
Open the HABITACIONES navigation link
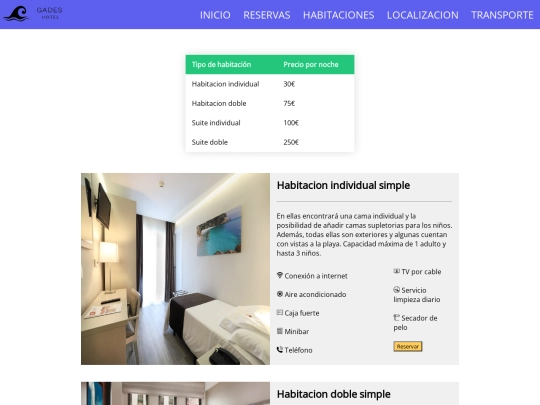tap(339, 15)
